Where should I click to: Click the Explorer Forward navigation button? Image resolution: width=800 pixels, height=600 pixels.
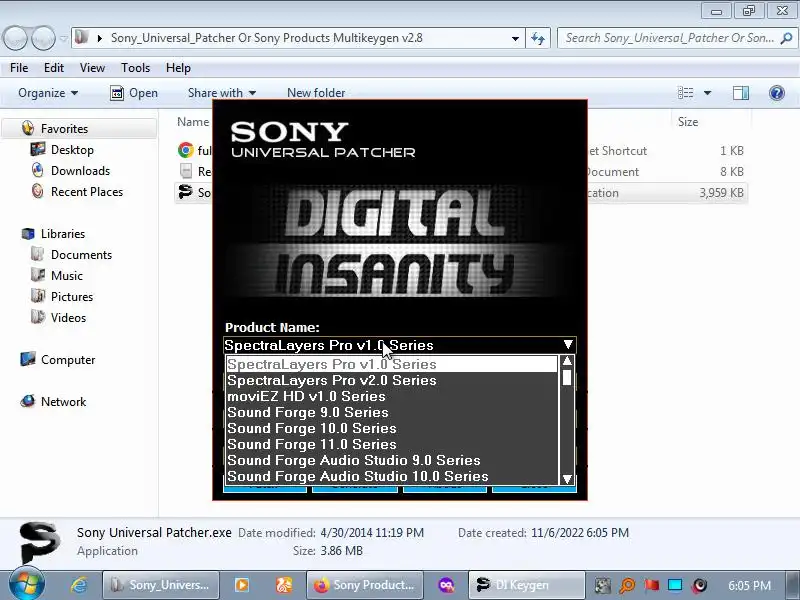pyautogui.click(x=43, y=38)
